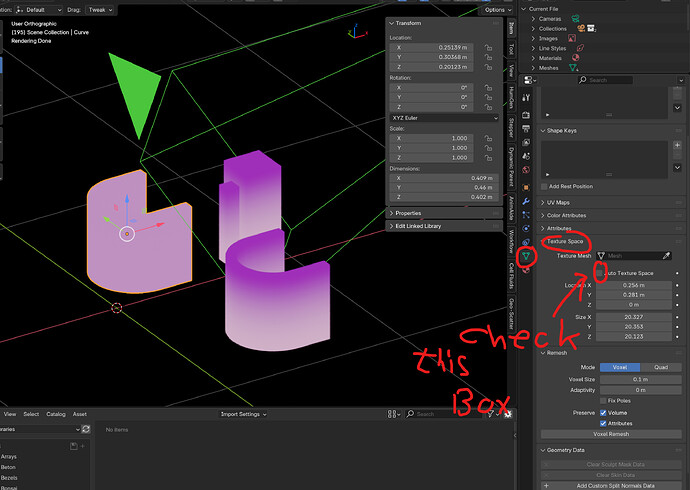Open the Object properties tab icon
The width and height of the screenshot is (690, 490).
(526, 187)
